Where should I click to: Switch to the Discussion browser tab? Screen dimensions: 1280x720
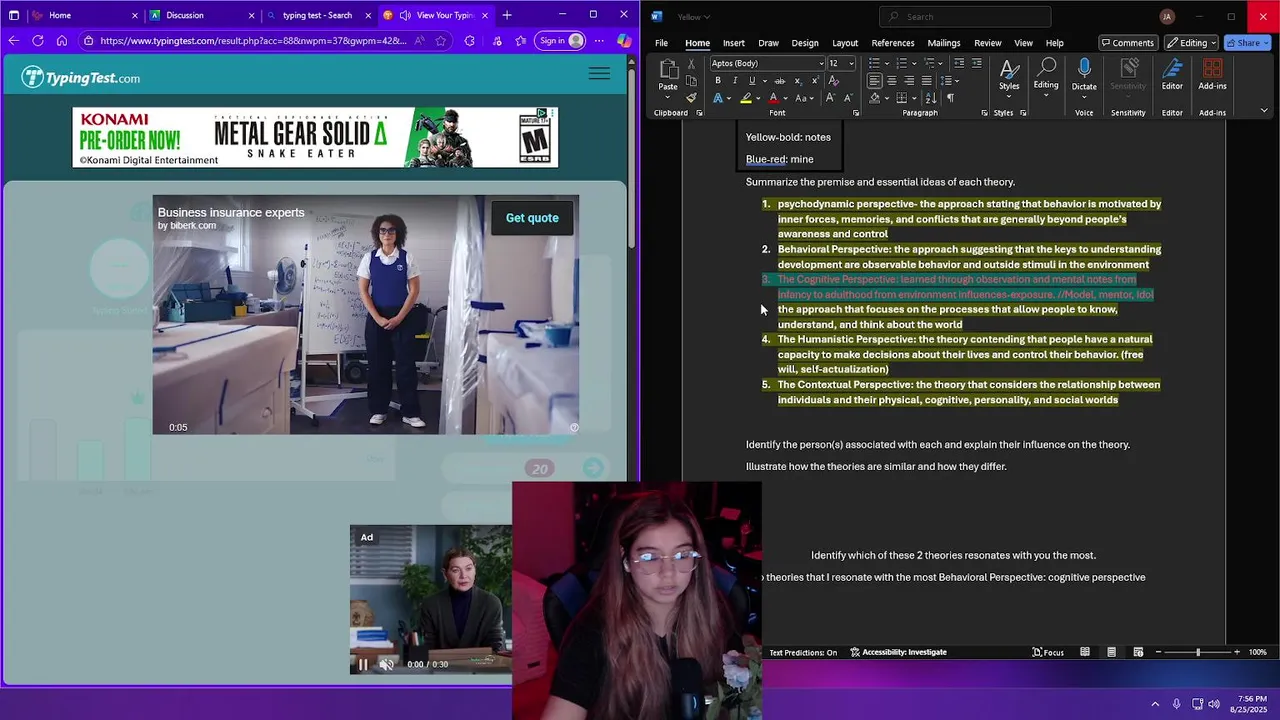(200, 15)
